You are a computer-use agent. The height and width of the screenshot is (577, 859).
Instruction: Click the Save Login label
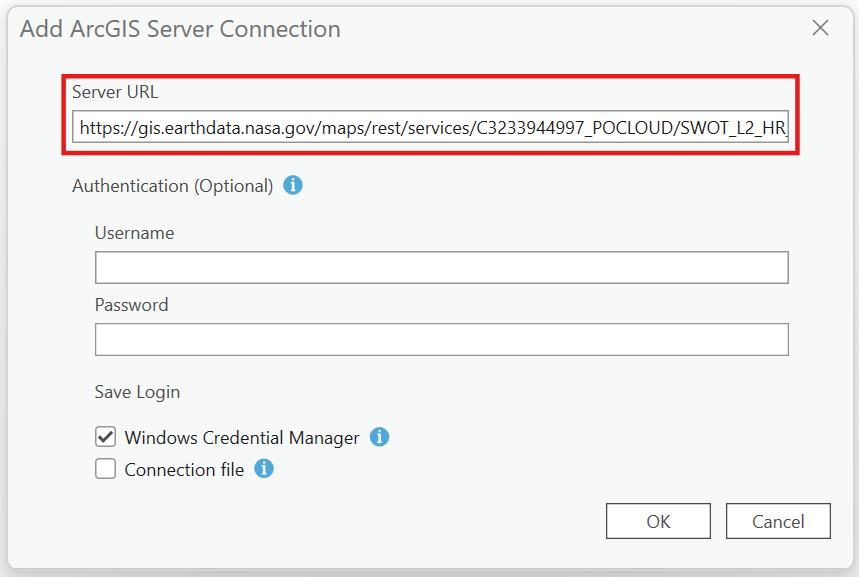(x=138, y=392)
